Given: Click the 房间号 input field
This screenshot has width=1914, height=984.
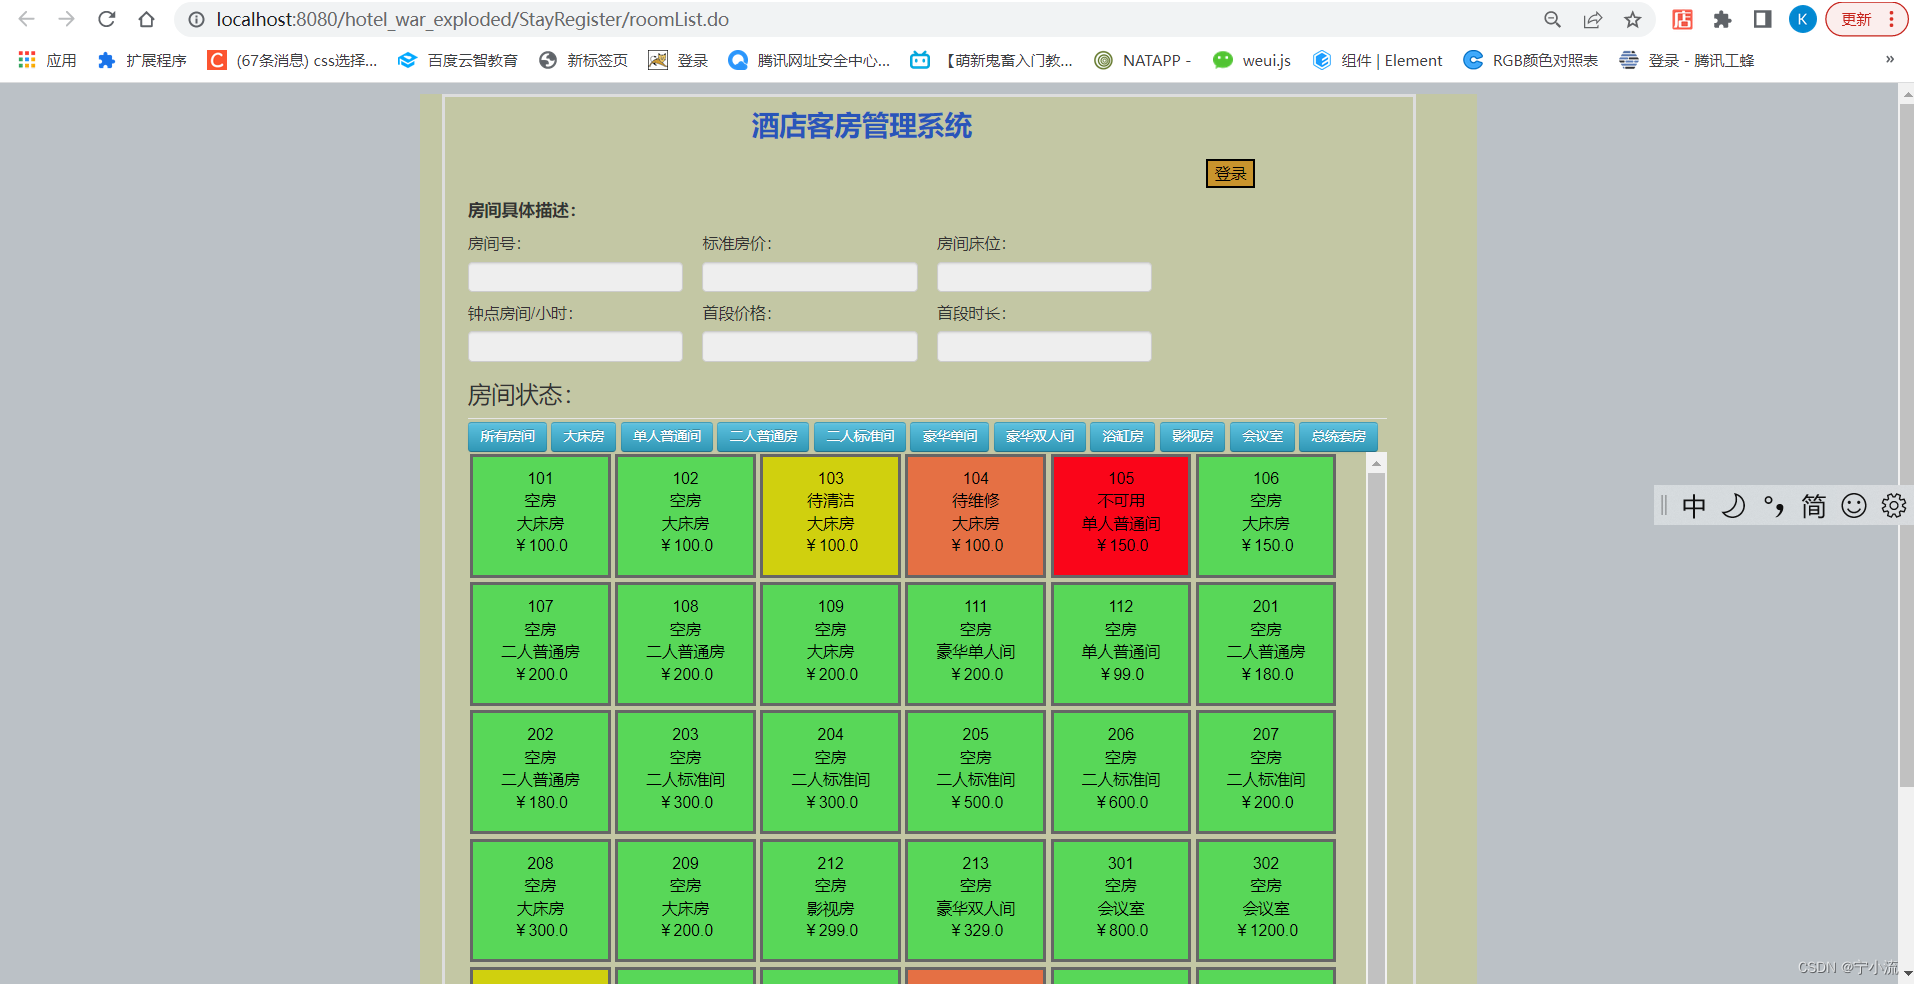Looking at the screenshot, I should tap(575, 277).
